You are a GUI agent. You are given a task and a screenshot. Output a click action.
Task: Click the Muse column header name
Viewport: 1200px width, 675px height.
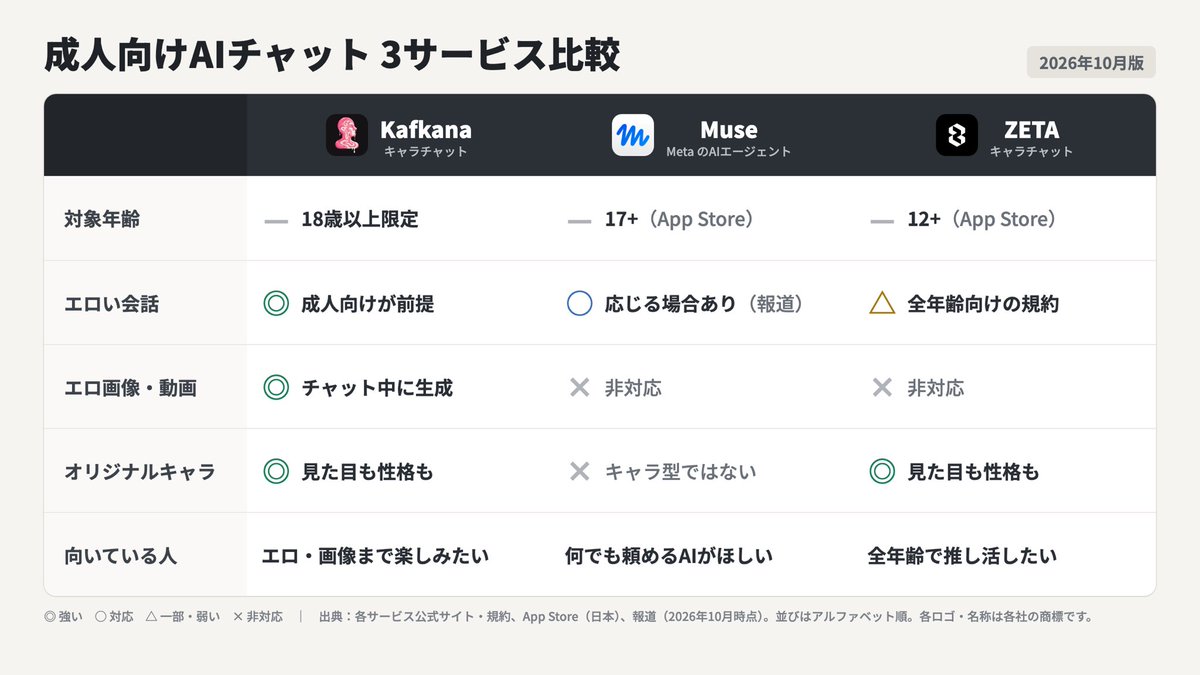(728, 130)
